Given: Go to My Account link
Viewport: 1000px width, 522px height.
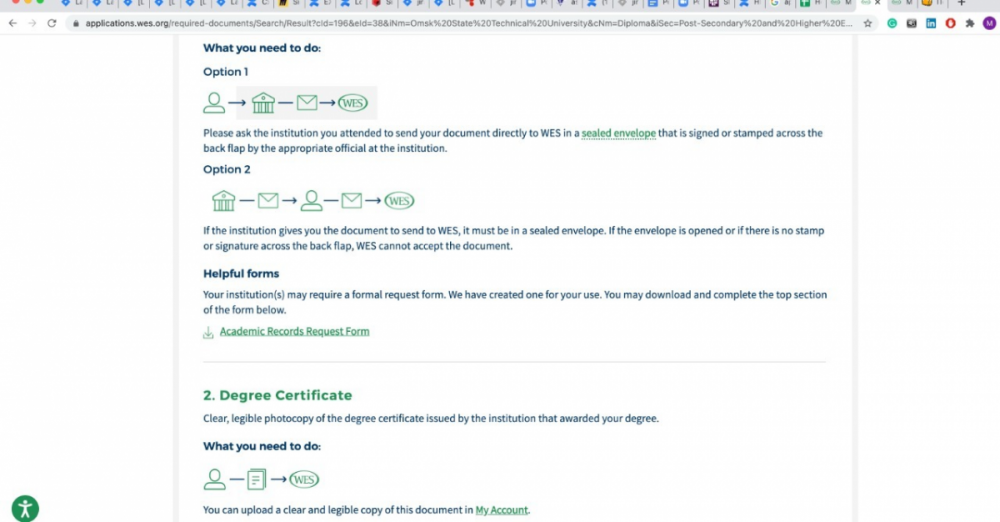Looking at the screenshot, I should (x=501, y=510).
